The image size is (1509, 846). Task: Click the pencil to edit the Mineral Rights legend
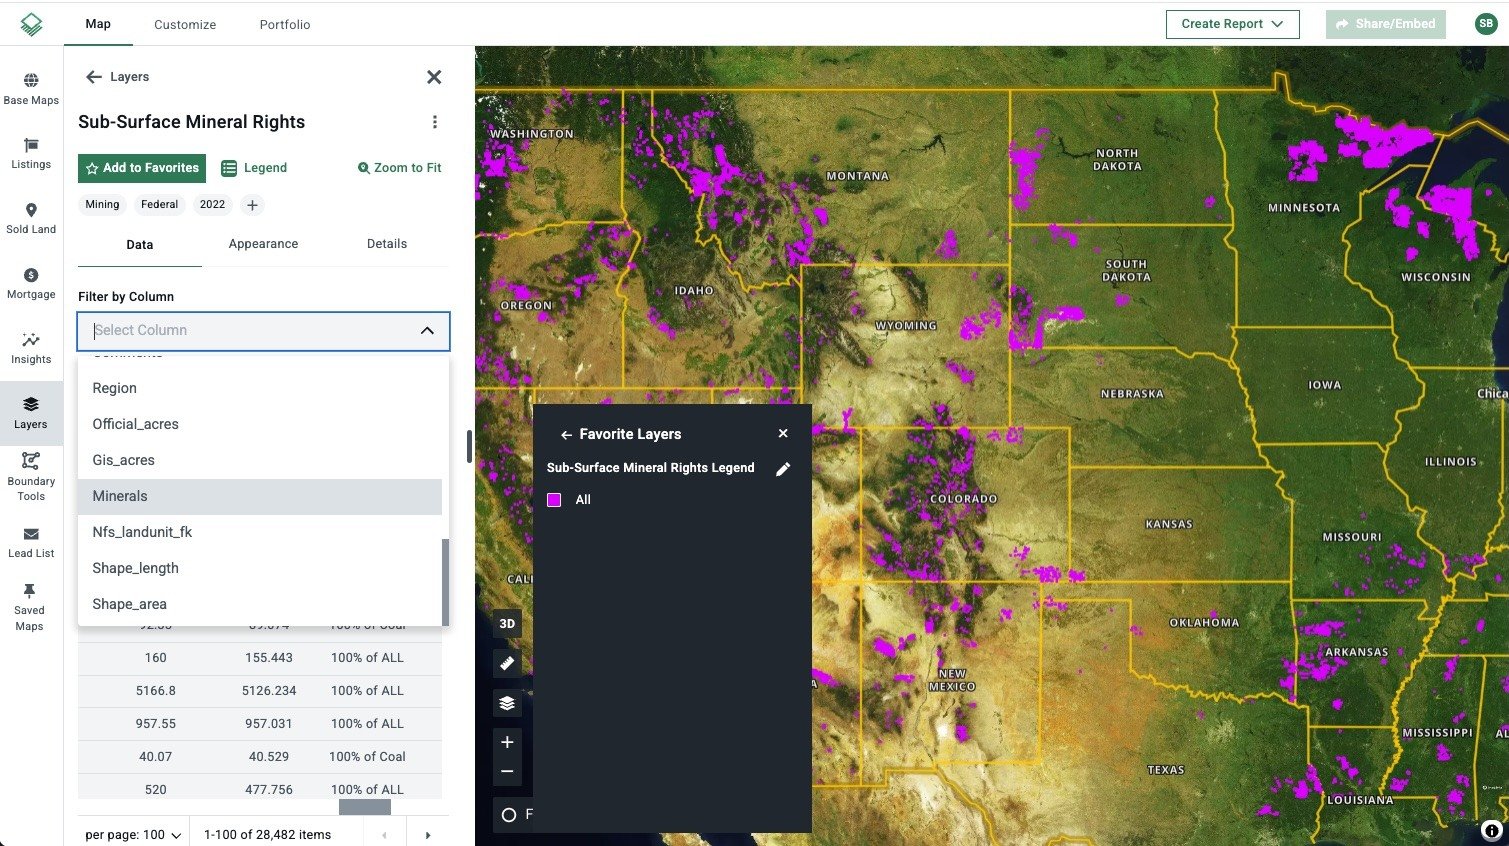pyautogui.click(x=783, y=467)
